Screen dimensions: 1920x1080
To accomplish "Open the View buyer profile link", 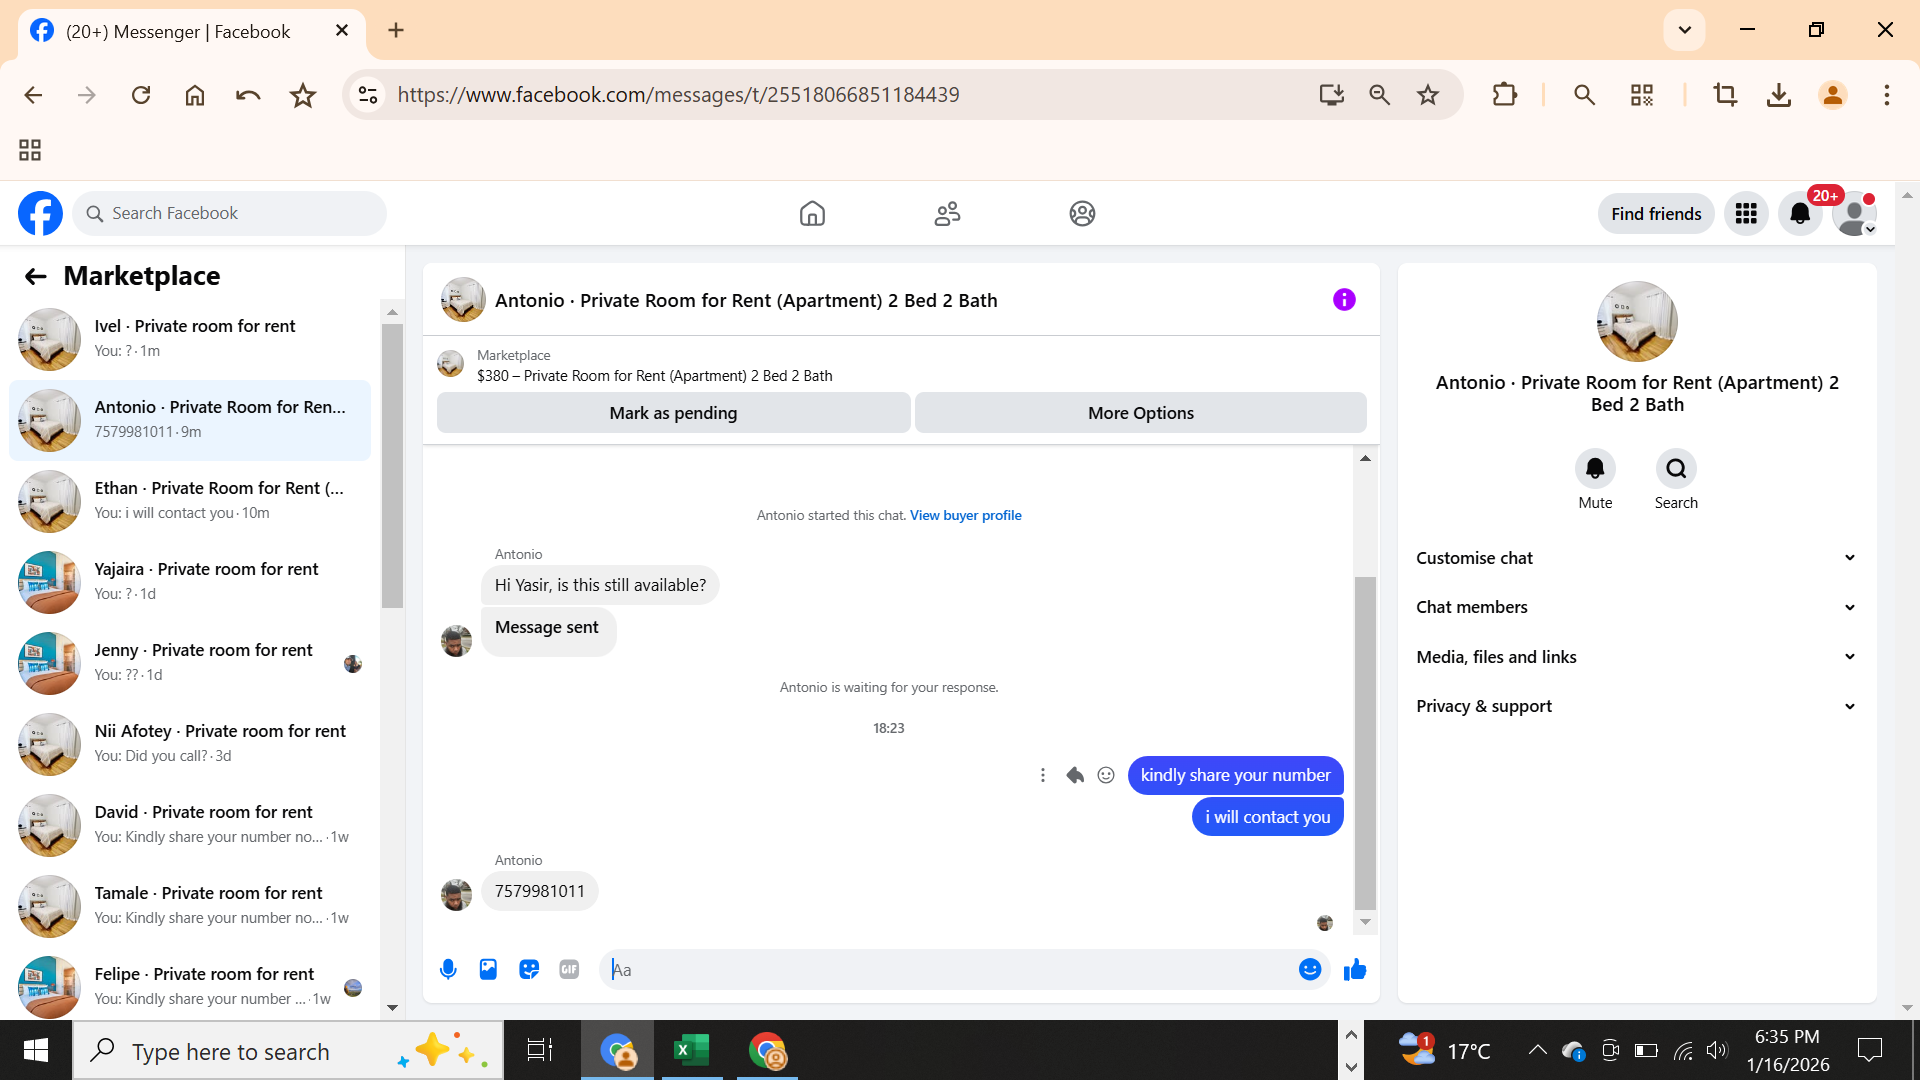I will tap(965, 516).
